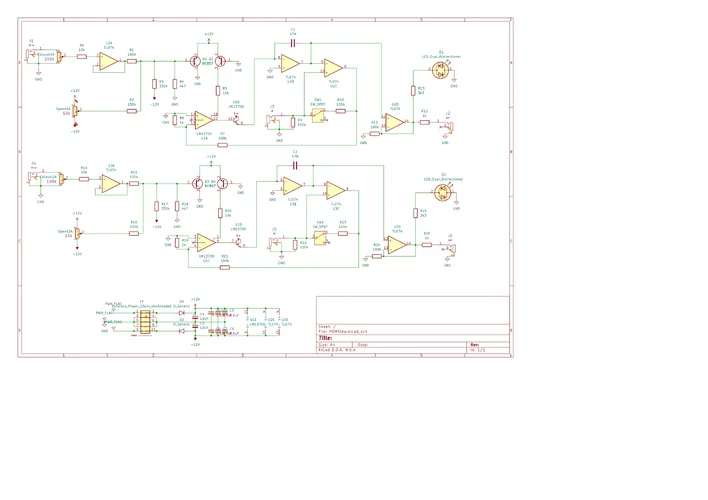This screenshot has height=500, width=708.
Task: Select transistor Q1 BC857
Action: pos(196,61)
